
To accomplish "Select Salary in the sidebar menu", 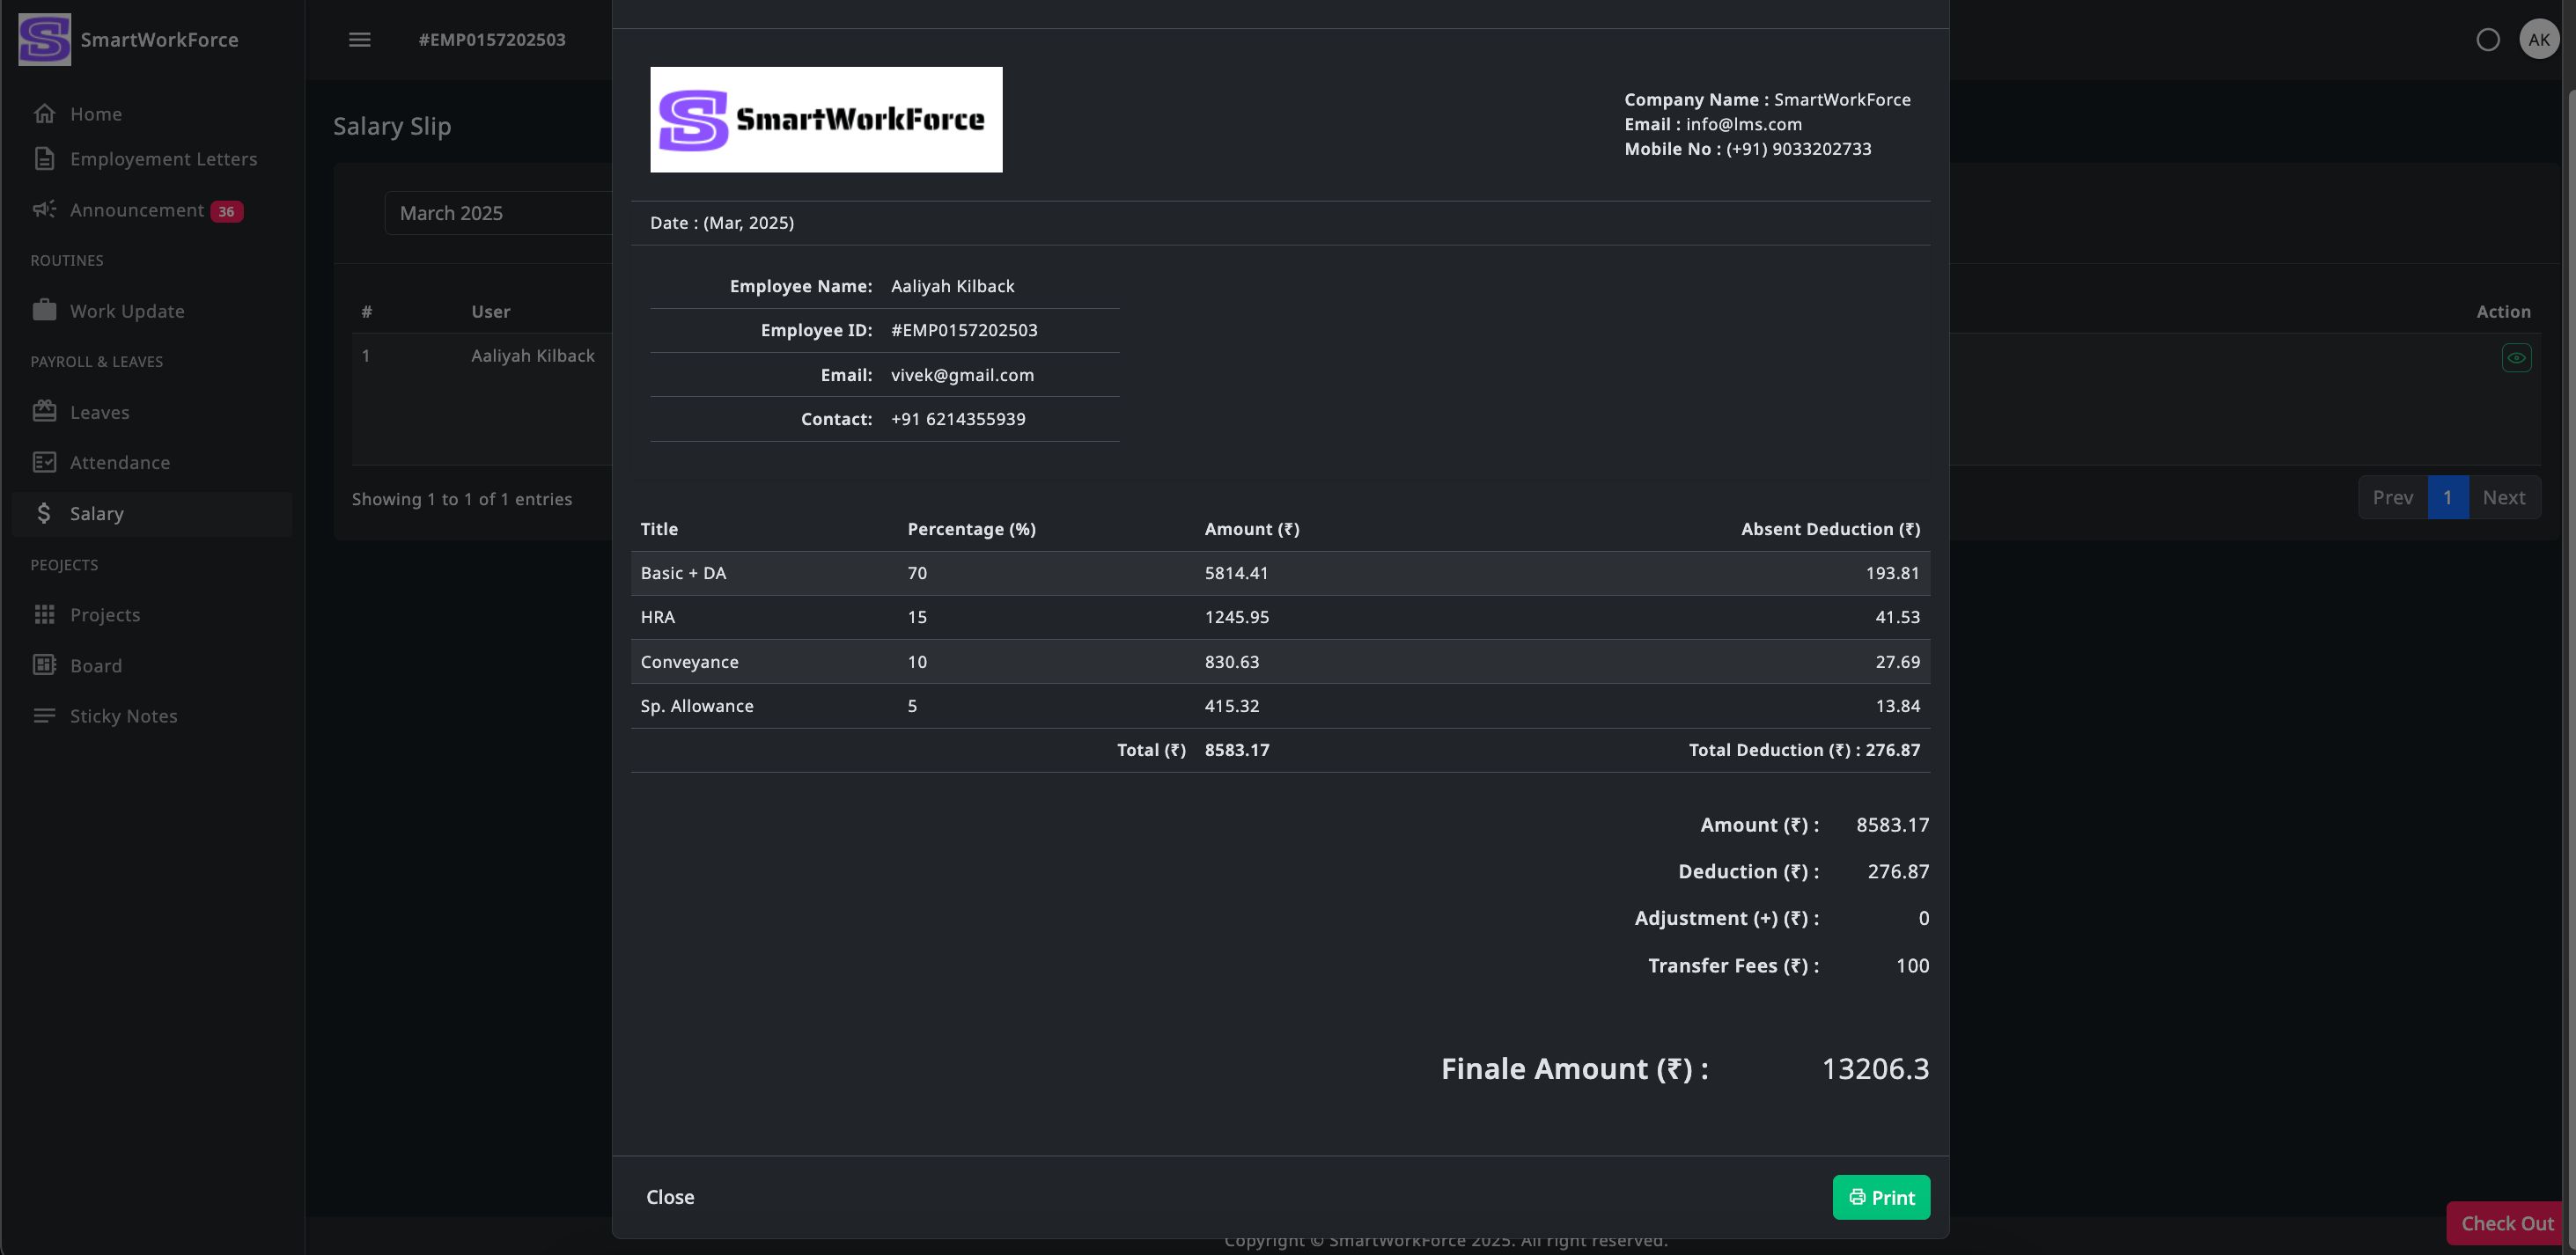I will click(x=97, y=514).
